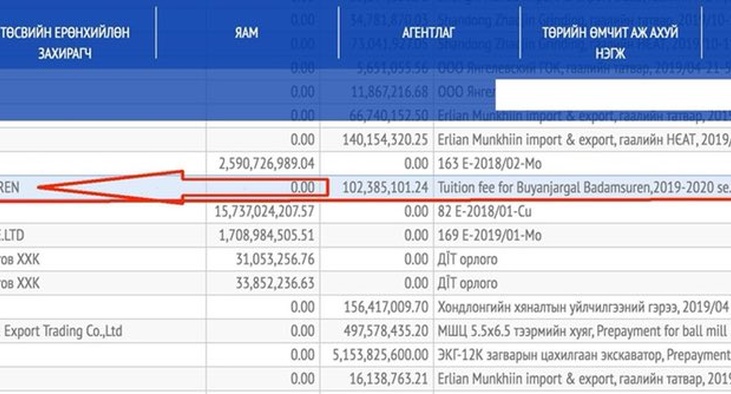Select the amount 5,153,825,600.00
The width and height of the screenshot is (731, 394).
pos(380,355)
